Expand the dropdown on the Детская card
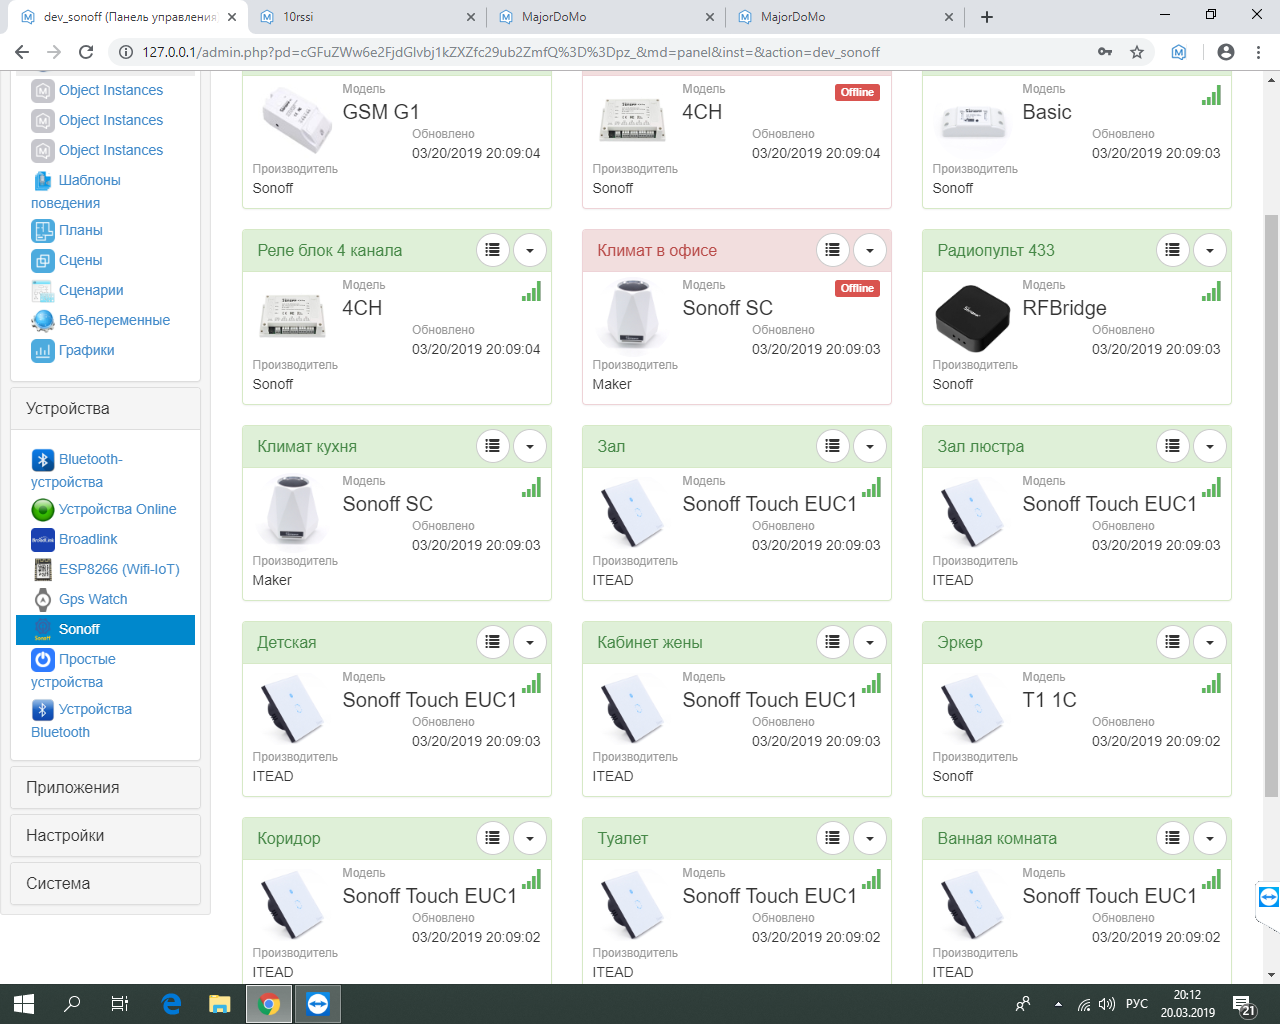This screenshot has height=1024, width=1280. click(530, 642)
